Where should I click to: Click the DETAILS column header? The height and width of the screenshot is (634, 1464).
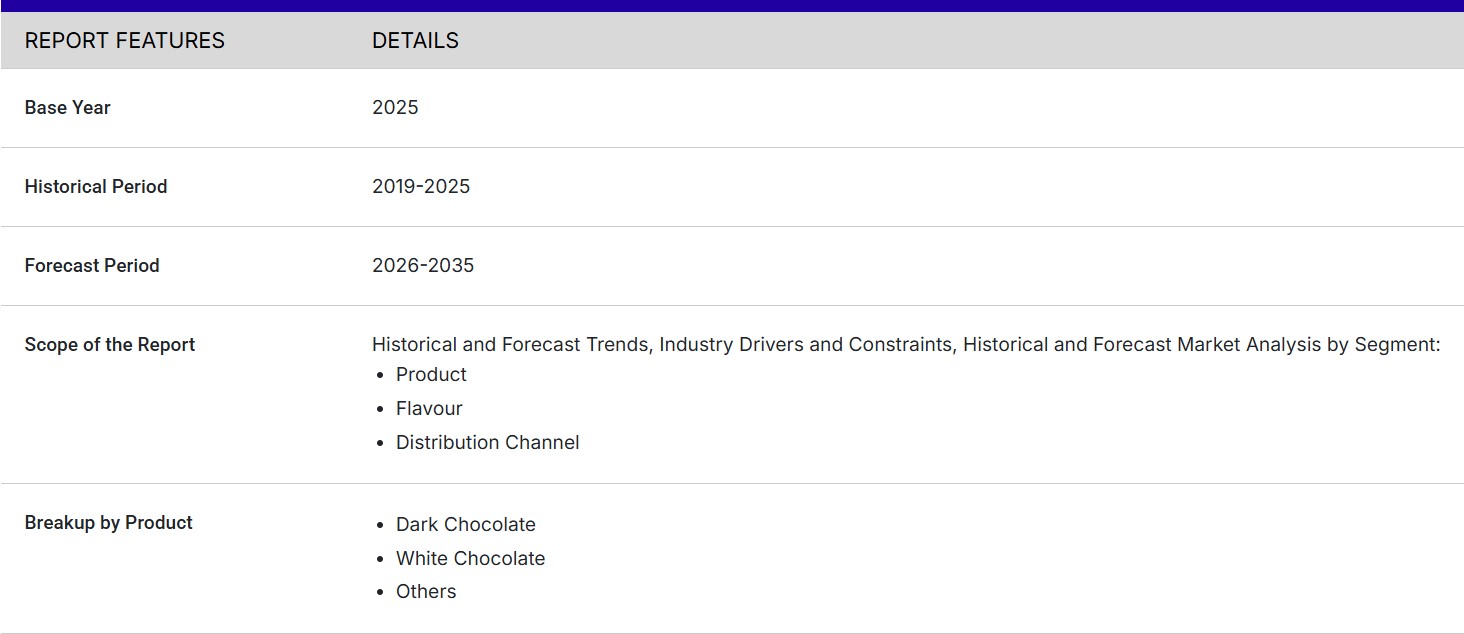pos(415,41)
